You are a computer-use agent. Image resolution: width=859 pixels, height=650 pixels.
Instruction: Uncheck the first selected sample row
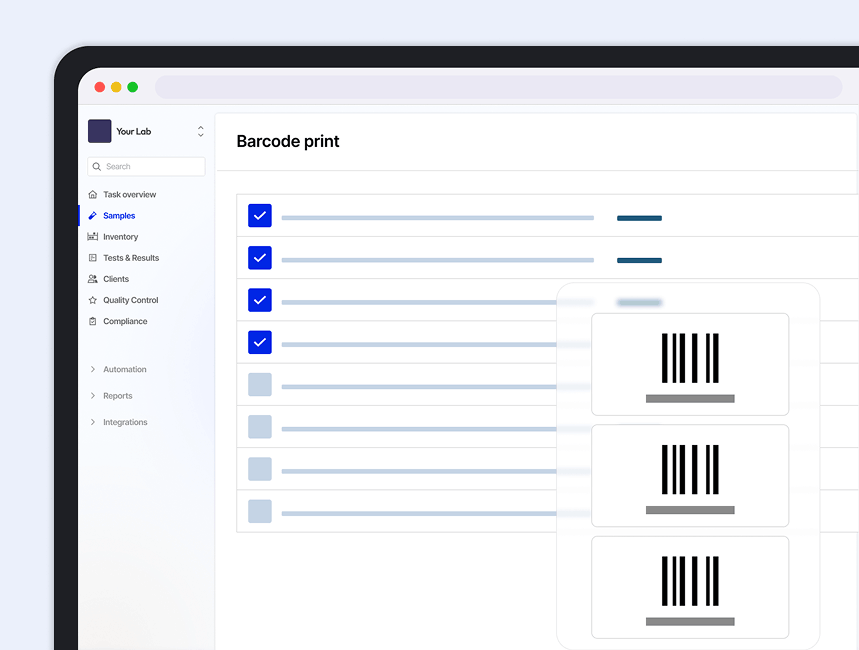259,215
